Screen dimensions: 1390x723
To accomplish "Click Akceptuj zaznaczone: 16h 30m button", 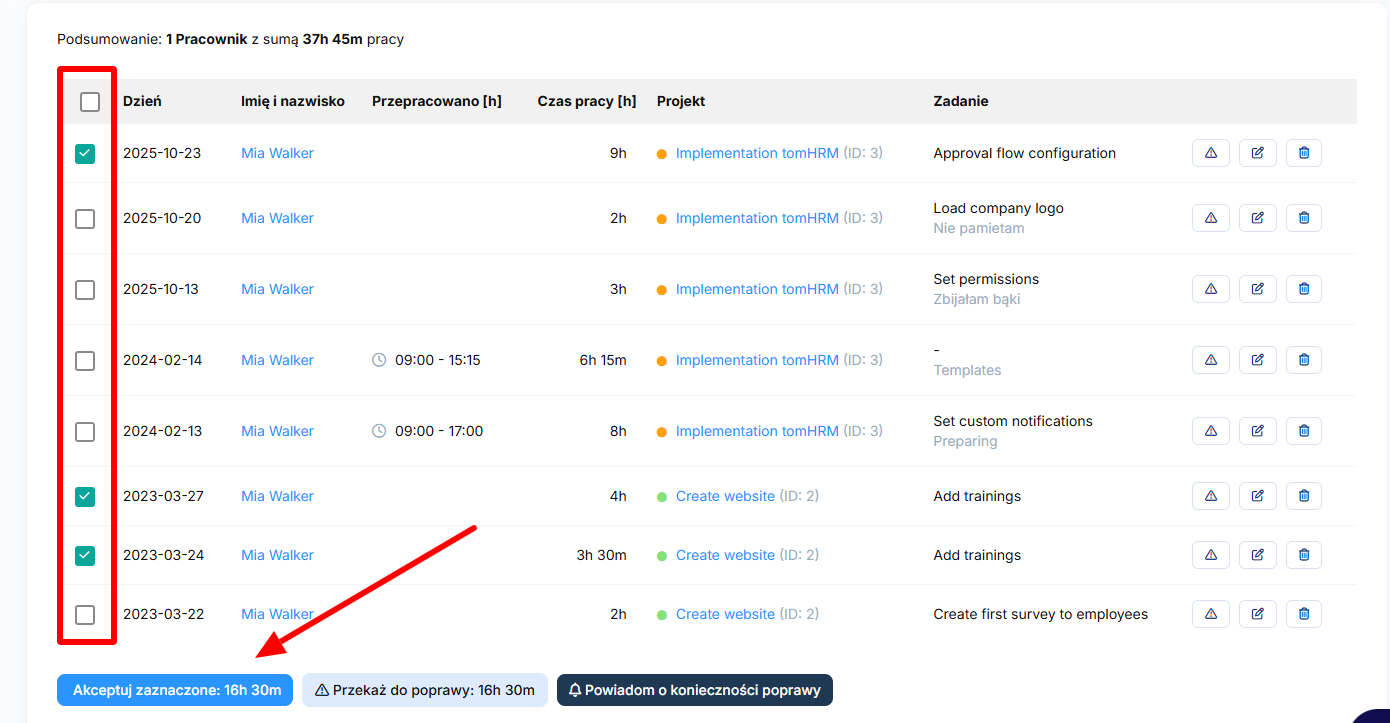I will [x=175, y=690].
